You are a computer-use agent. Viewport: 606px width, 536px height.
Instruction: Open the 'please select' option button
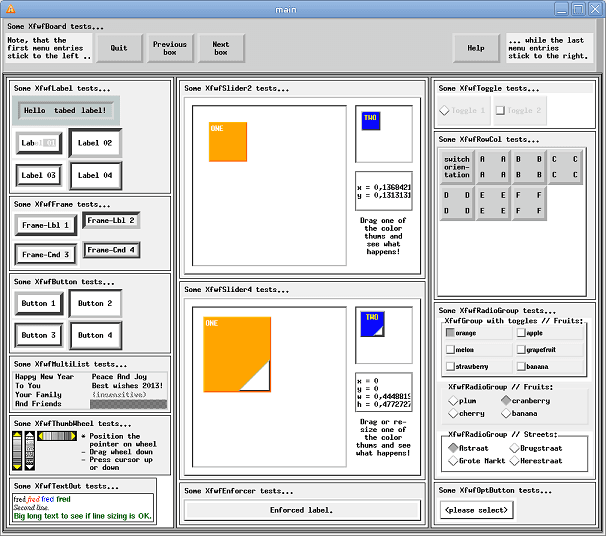pyautogui.click(x=477, y=510)
